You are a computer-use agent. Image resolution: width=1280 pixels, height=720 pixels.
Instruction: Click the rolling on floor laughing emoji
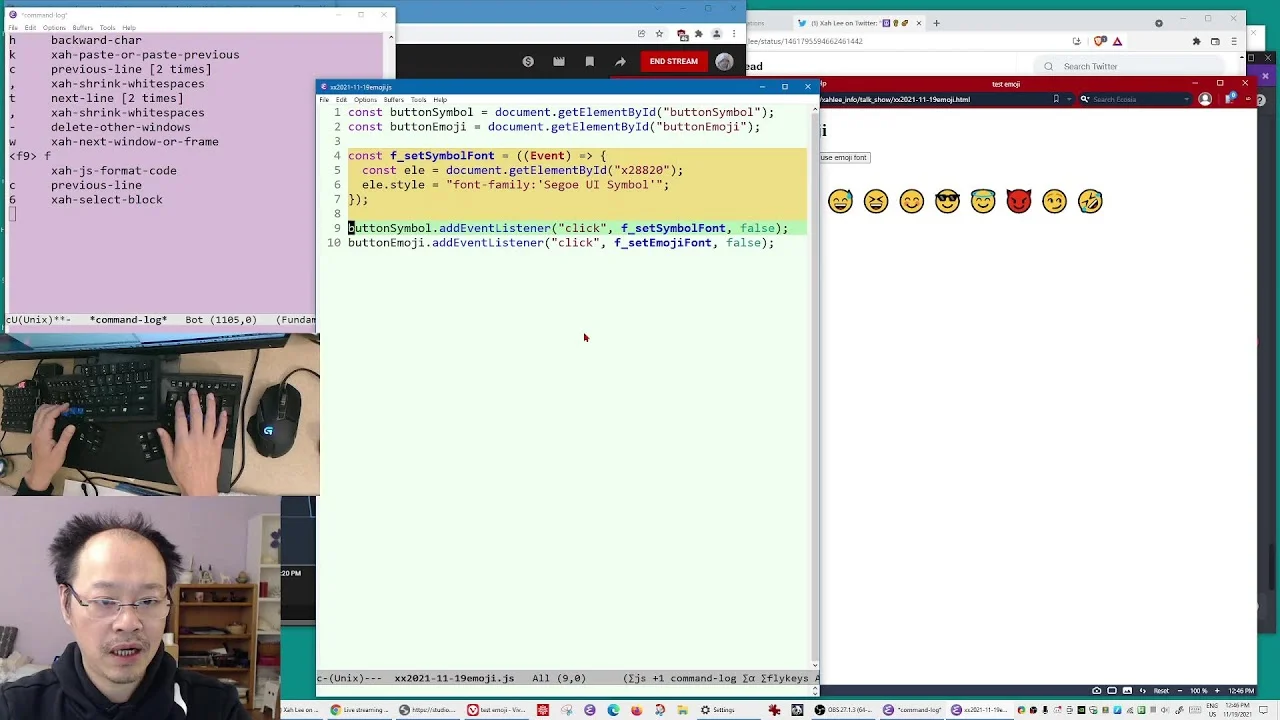(x=1090, y=202)
